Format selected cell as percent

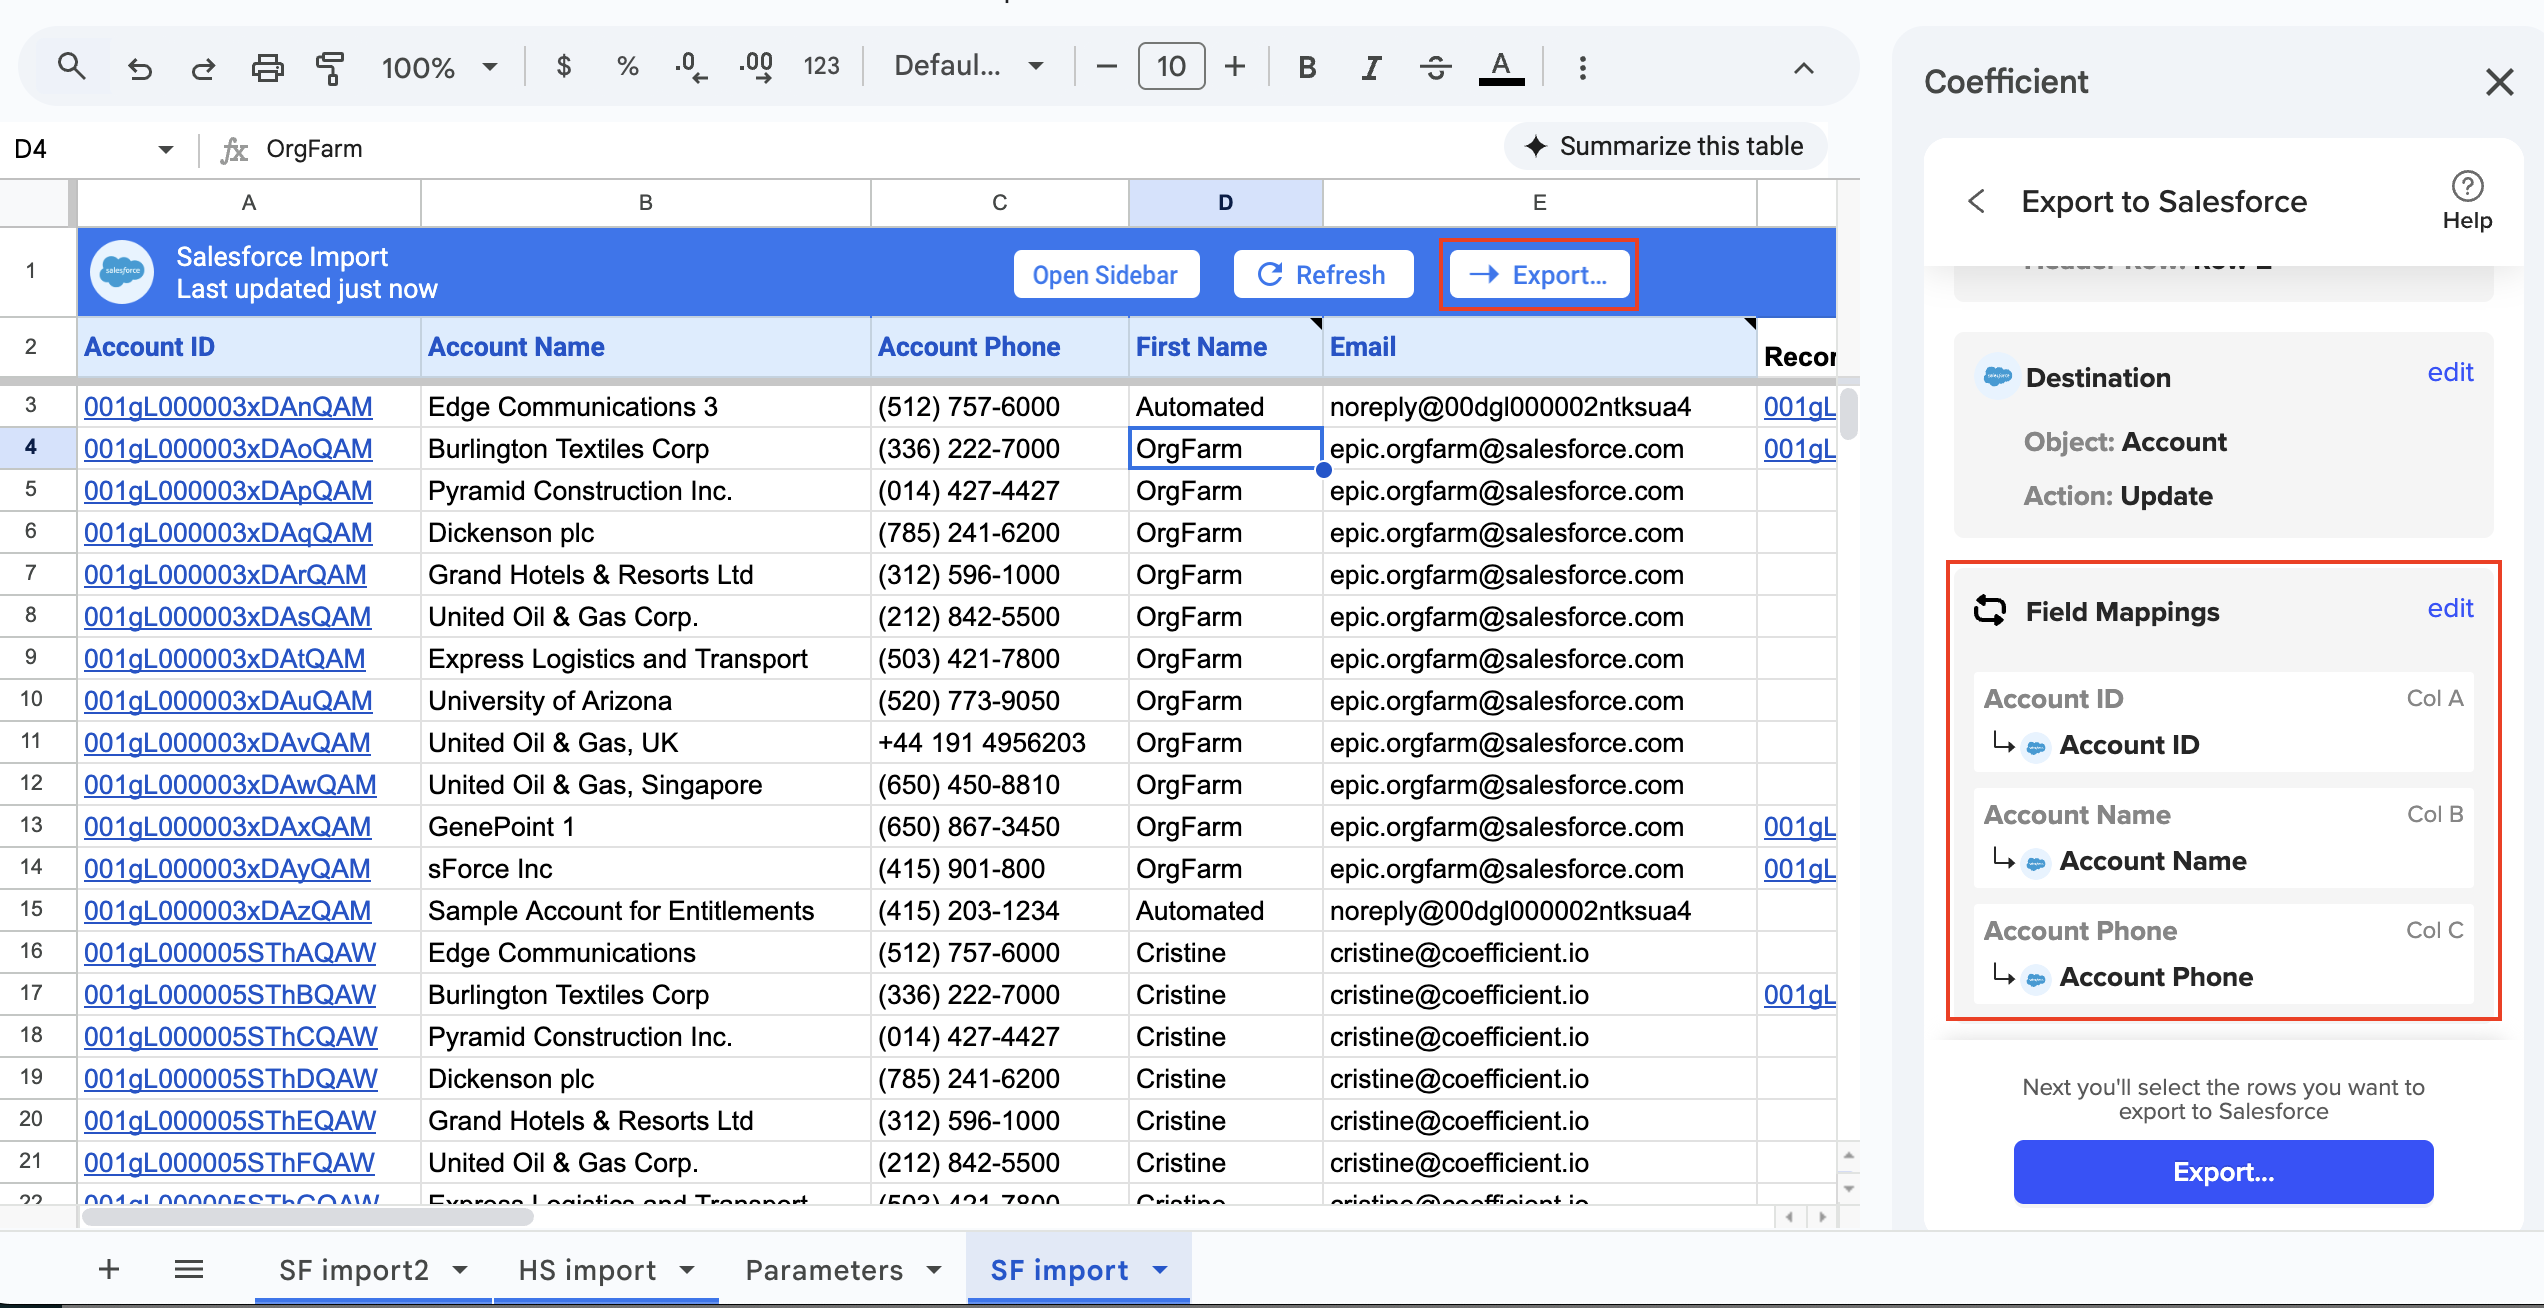627,67
